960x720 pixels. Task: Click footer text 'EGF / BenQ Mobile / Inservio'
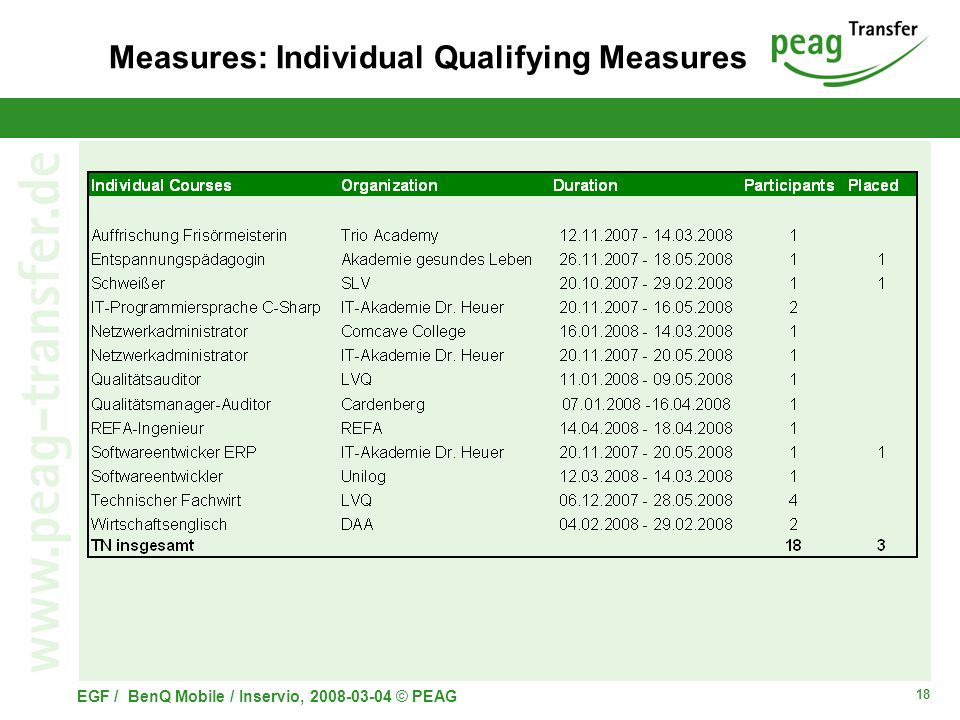coord(190,697)
